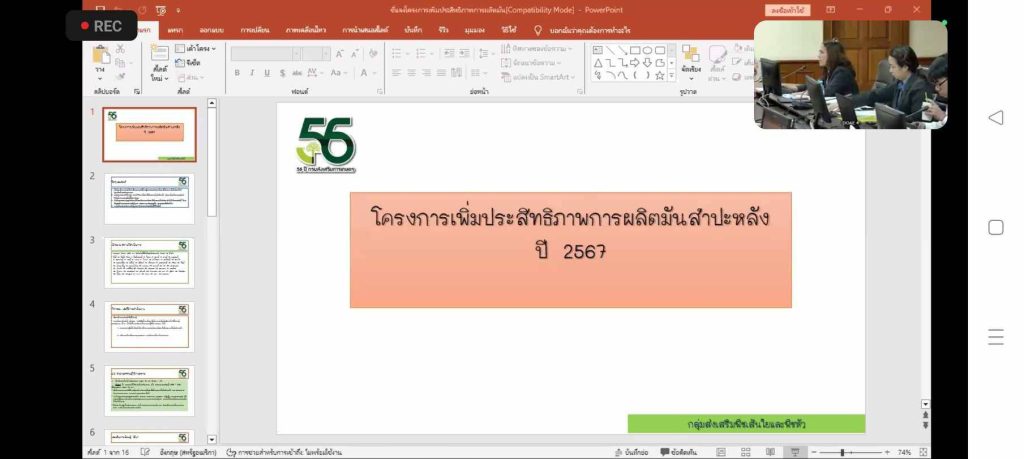Viewport: 1024px width, 459px height.
Task: Adjust the zoom slider handle
Action: [x=842, y=452]
